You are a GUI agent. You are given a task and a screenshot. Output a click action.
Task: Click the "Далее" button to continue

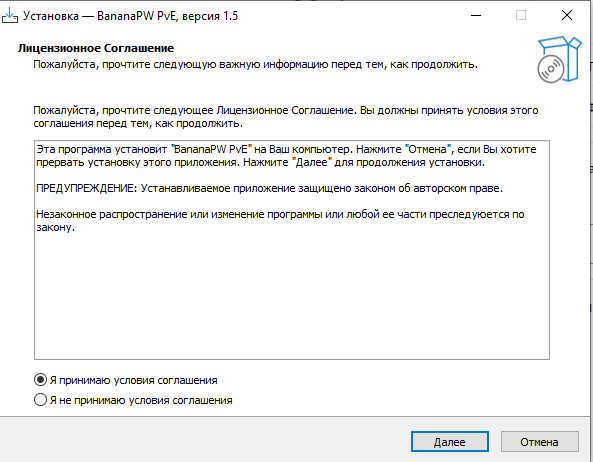click(450, 442)
